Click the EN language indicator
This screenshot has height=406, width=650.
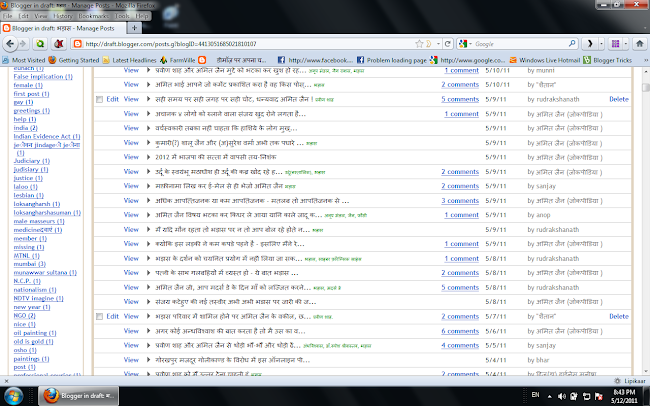point(536,395)
